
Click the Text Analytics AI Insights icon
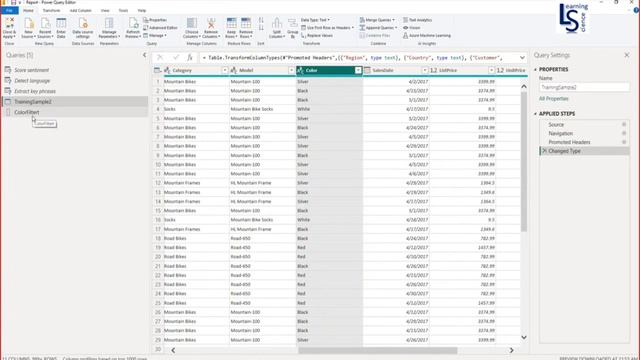(x=418, y=20)
